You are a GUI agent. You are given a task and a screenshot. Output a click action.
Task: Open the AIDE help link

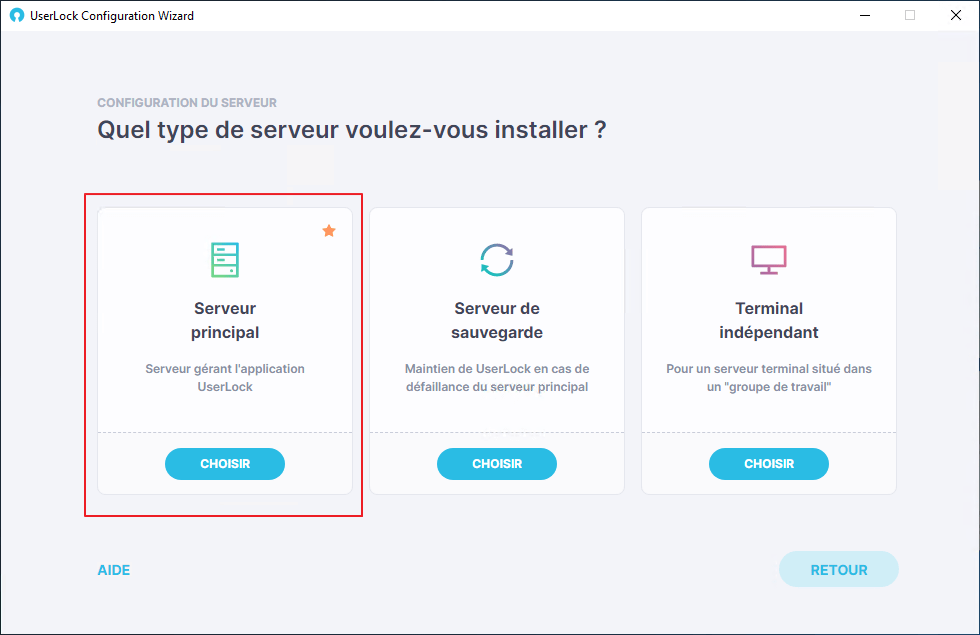click(114, 570)
